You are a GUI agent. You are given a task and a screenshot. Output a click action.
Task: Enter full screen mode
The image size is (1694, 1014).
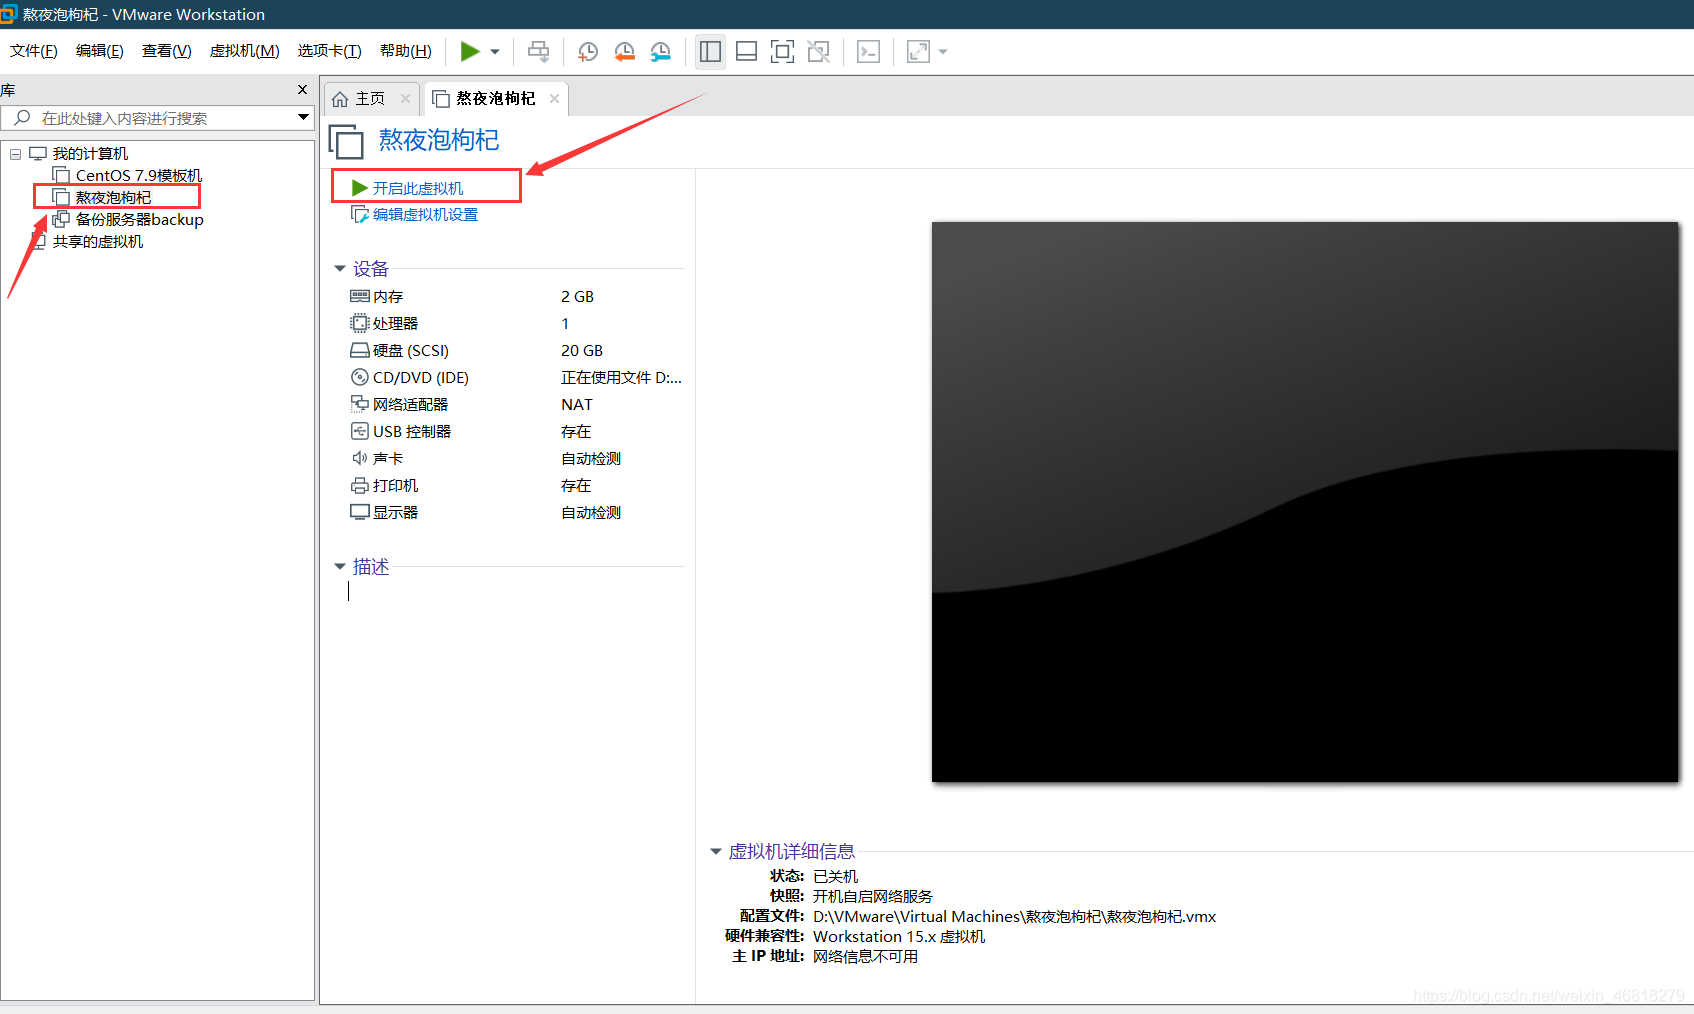782,51
